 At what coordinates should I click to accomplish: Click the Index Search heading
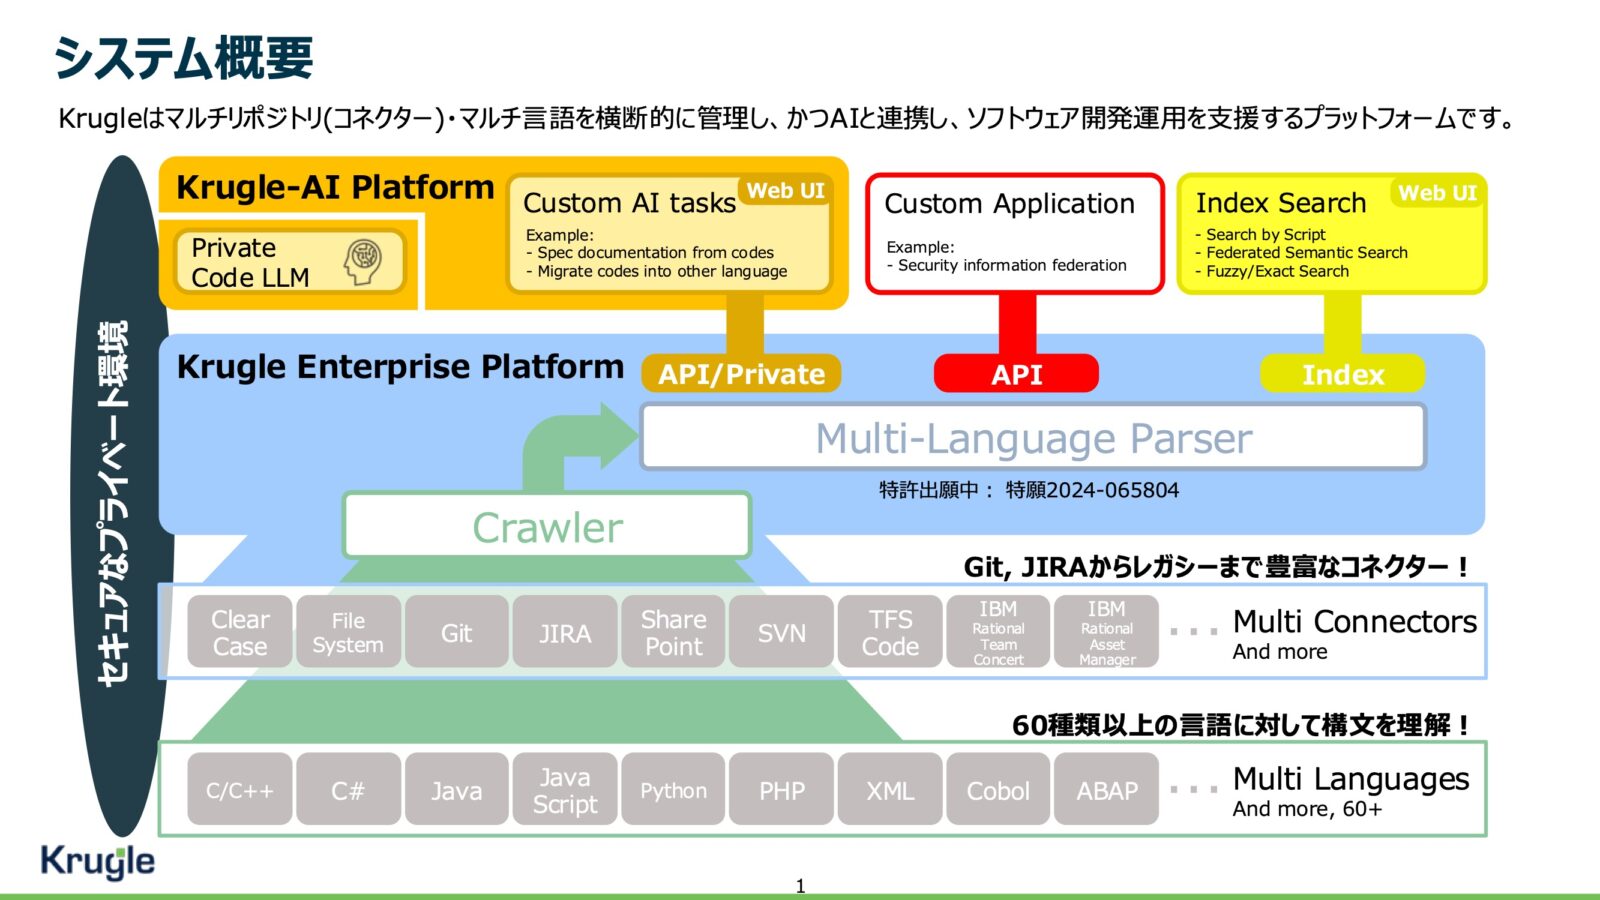[x=1280, y=203]
